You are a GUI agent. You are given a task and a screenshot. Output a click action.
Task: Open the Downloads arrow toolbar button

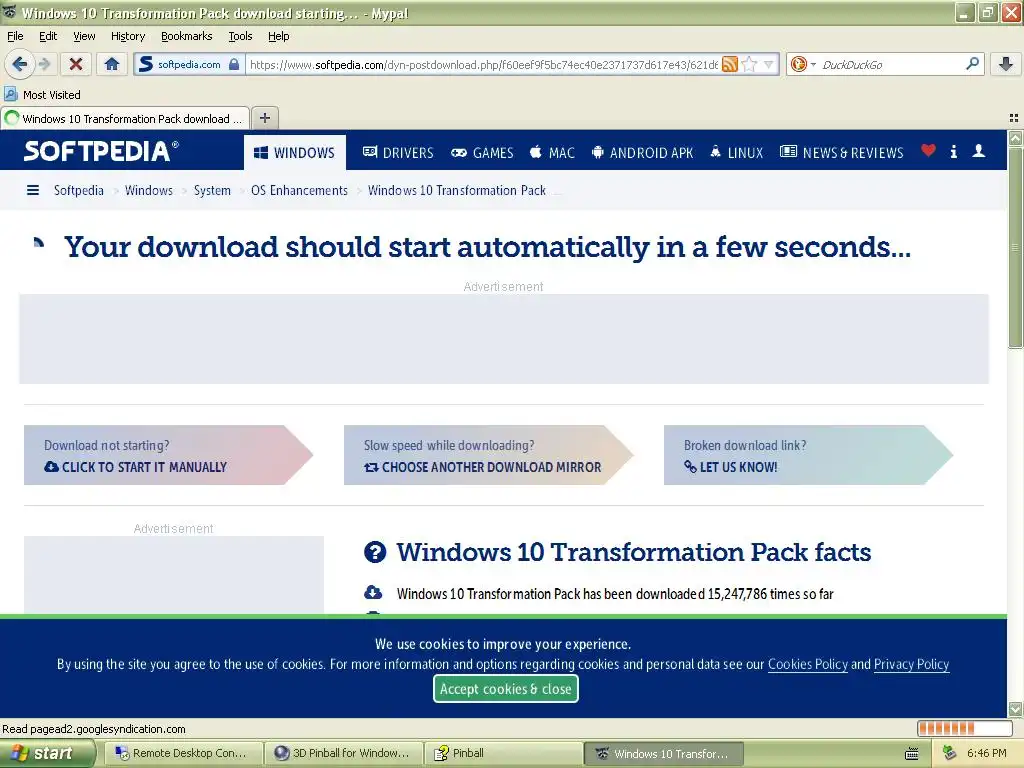[x=1006, y=64]
